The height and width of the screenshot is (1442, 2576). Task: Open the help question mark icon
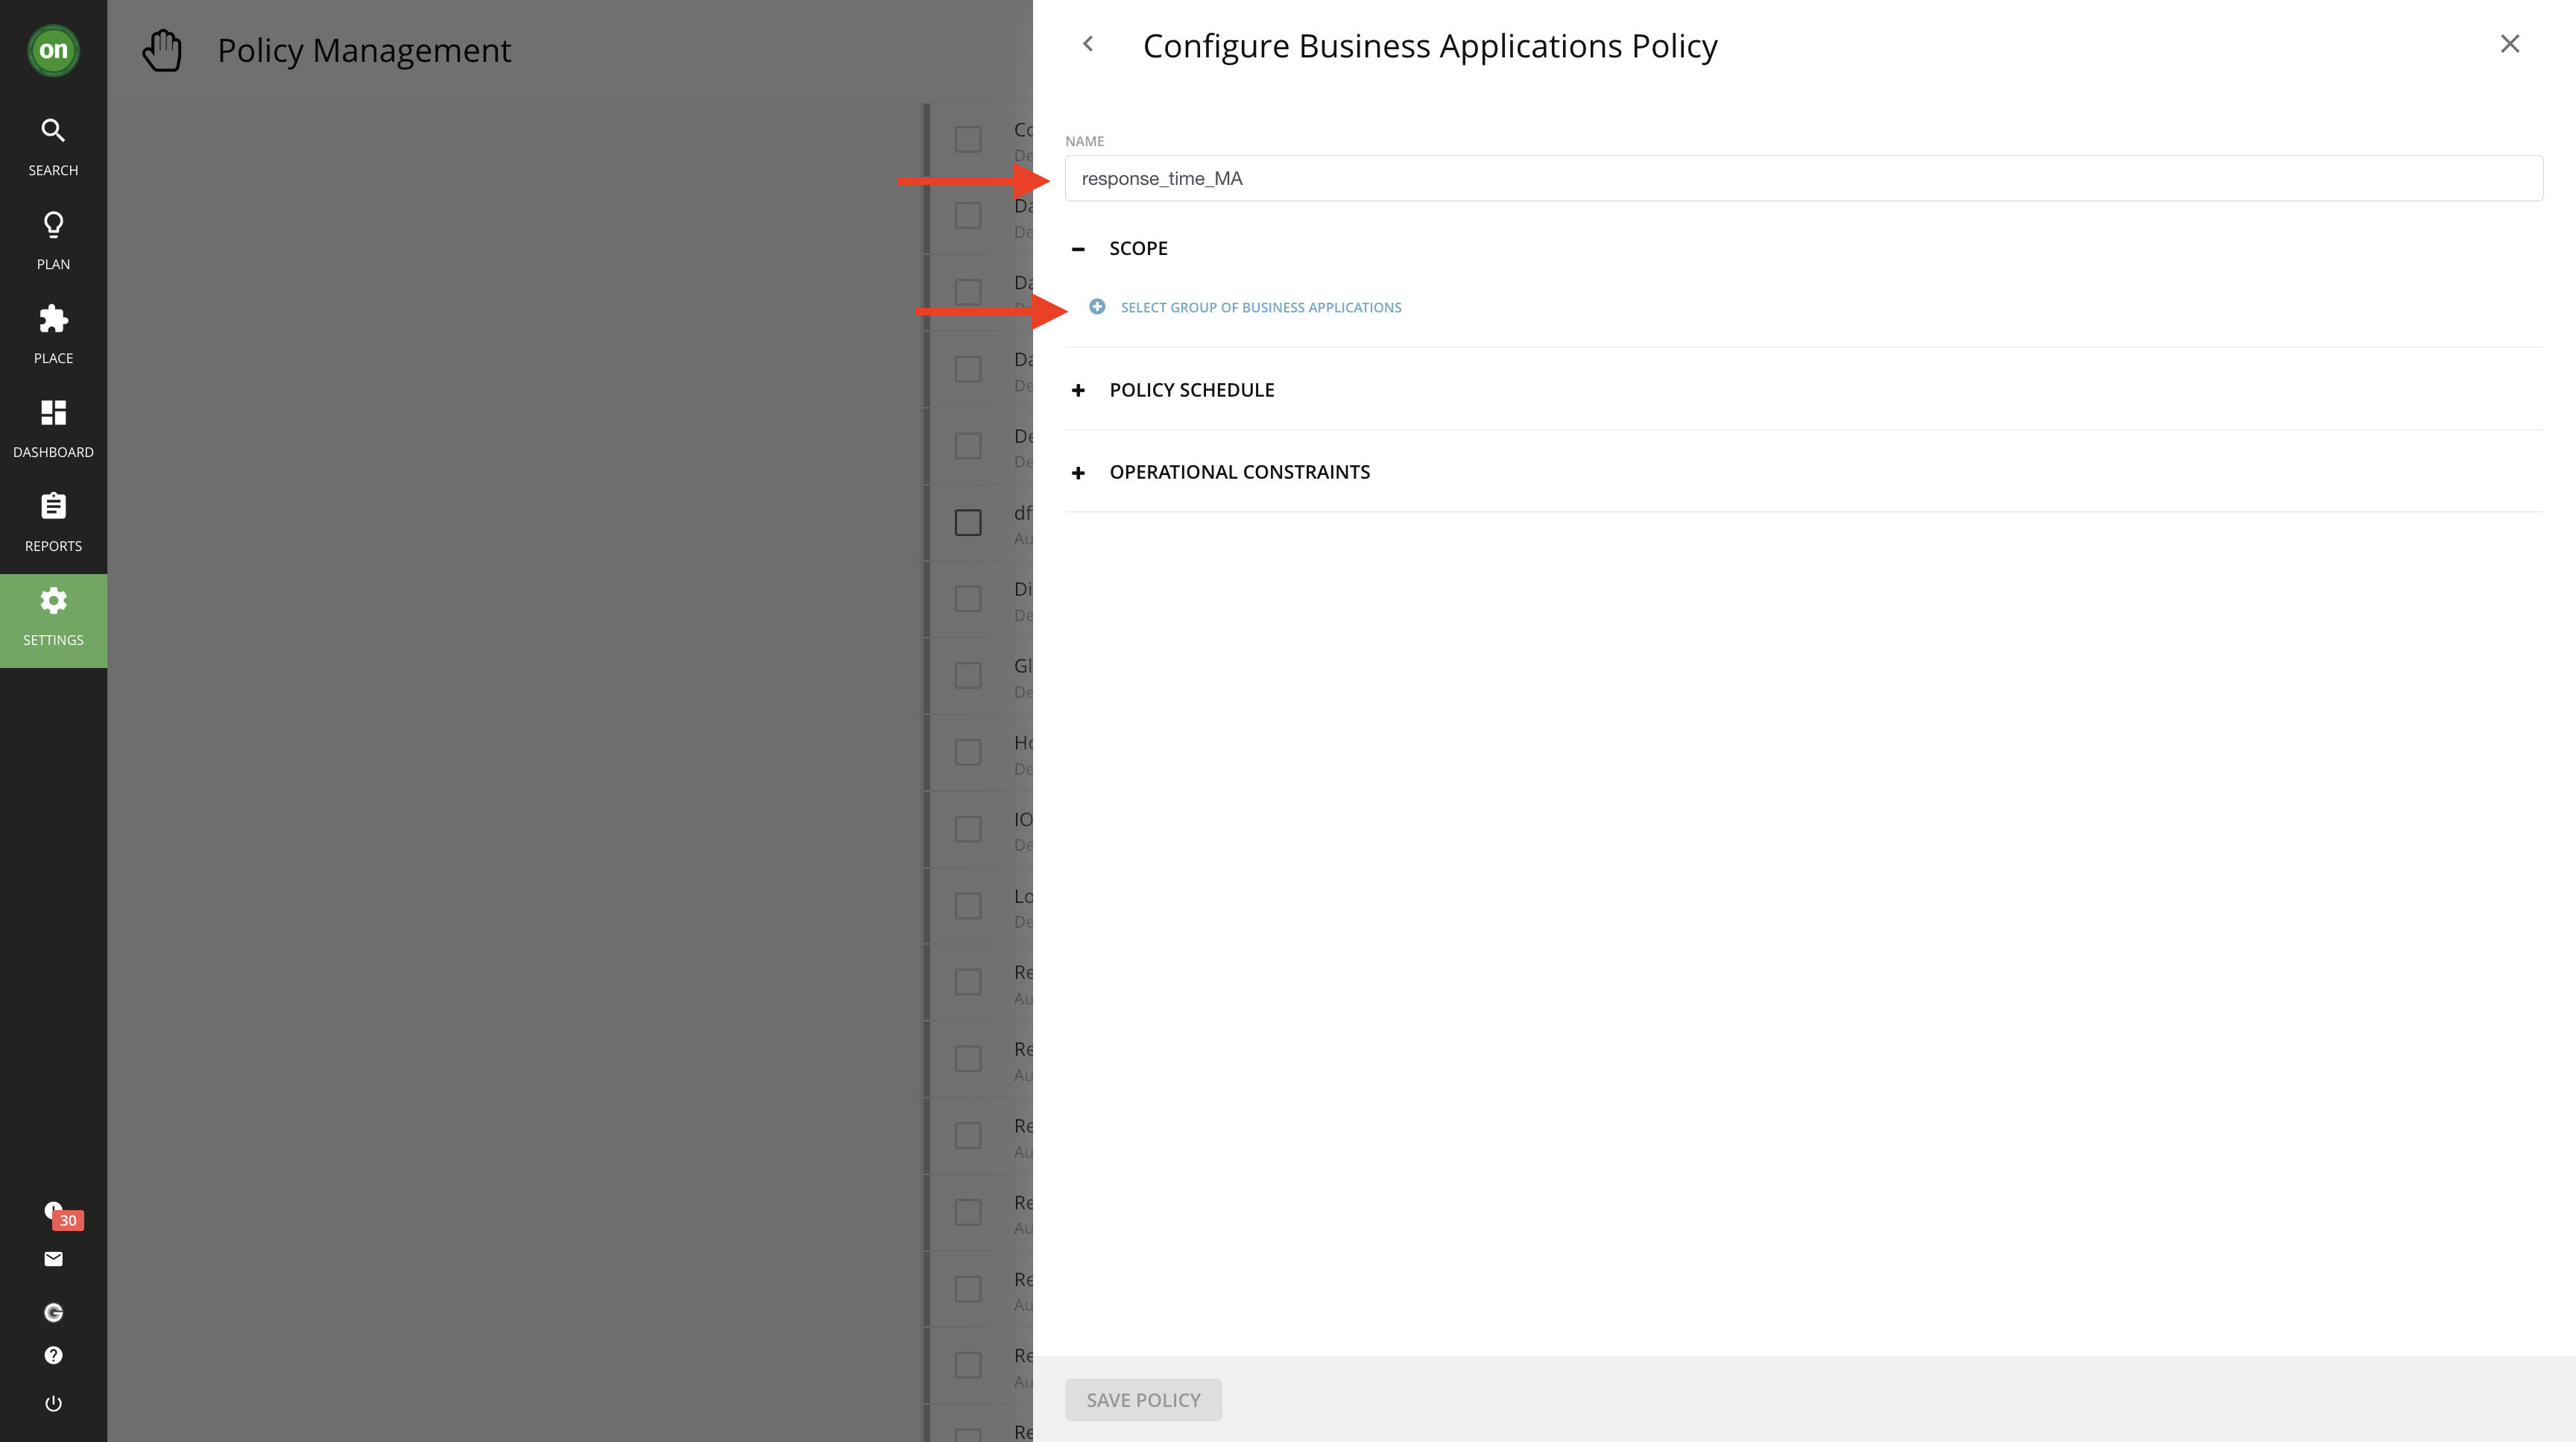pyautogui.click(x=53, y=1355)
